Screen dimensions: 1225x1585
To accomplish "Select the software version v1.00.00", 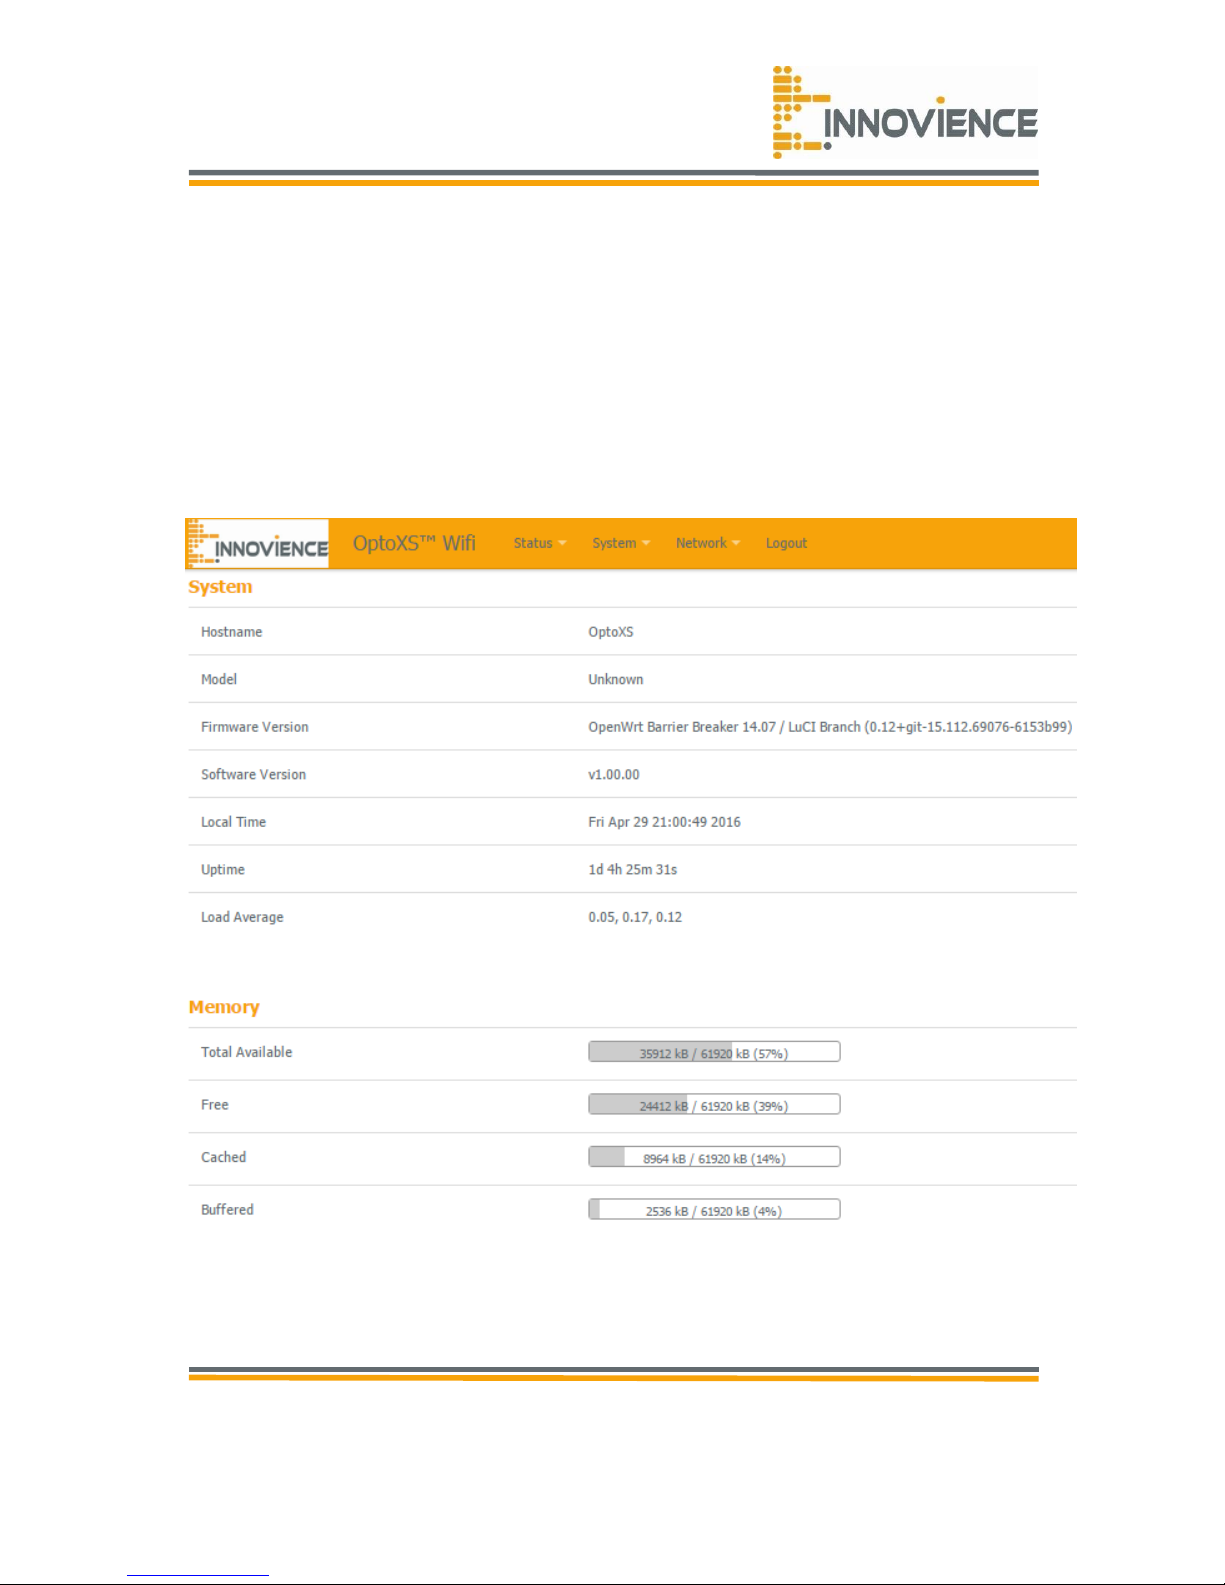I will (x=614, y=774).
